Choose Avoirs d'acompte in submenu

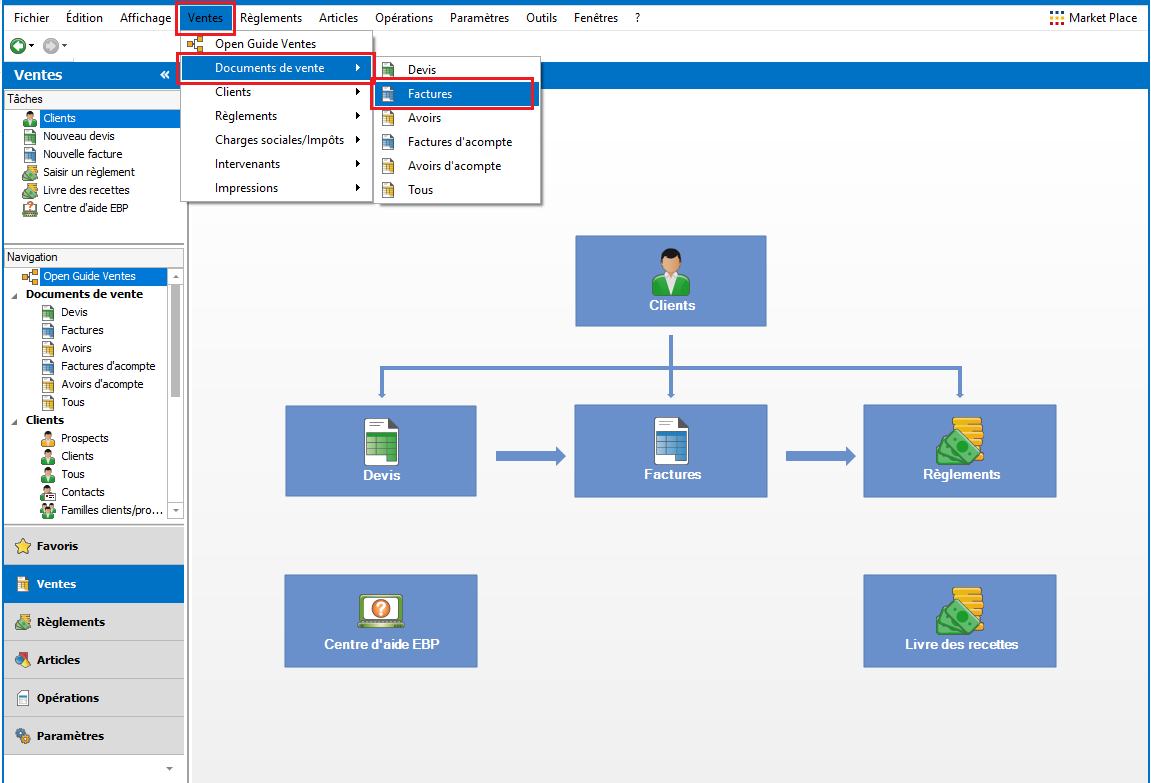pyautogui.click(x=454, y=166)
